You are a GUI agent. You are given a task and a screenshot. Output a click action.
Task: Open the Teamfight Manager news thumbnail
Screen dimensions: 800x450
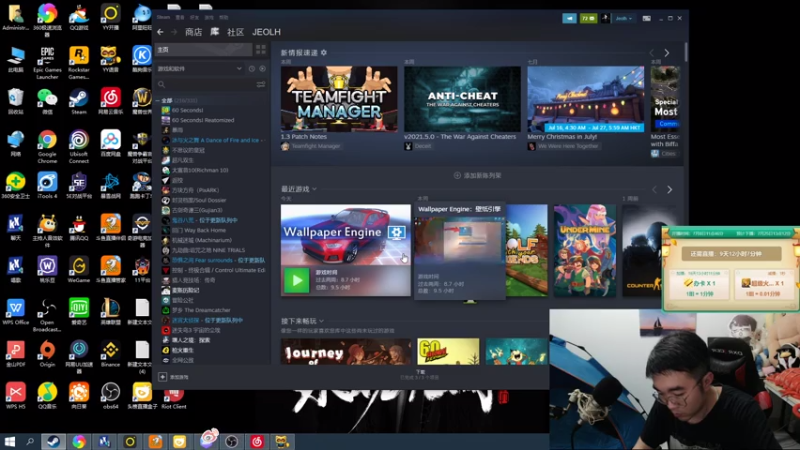[x=339, y=99]
